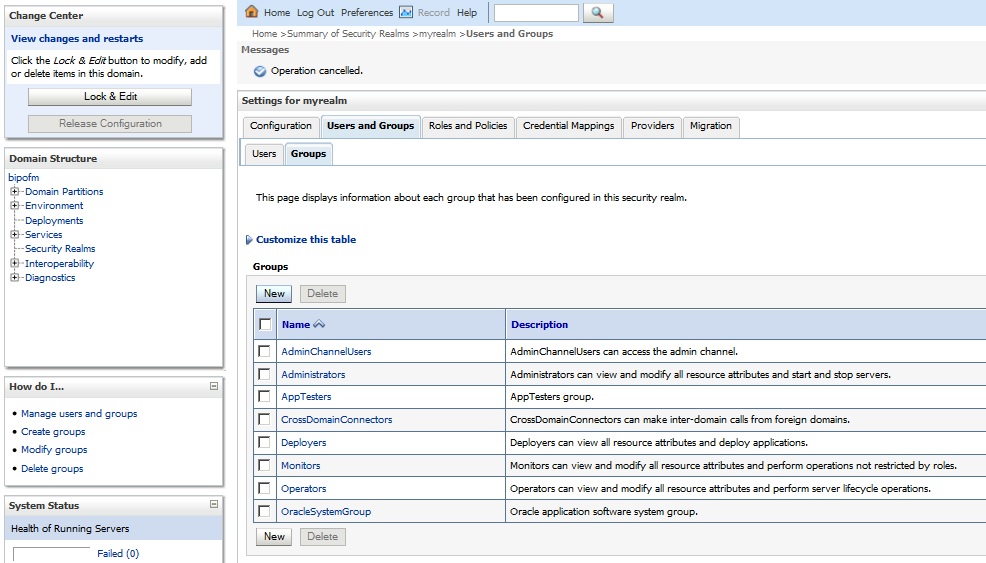
Task: Check the Deployers row checkbox
Action: [264, 442]
